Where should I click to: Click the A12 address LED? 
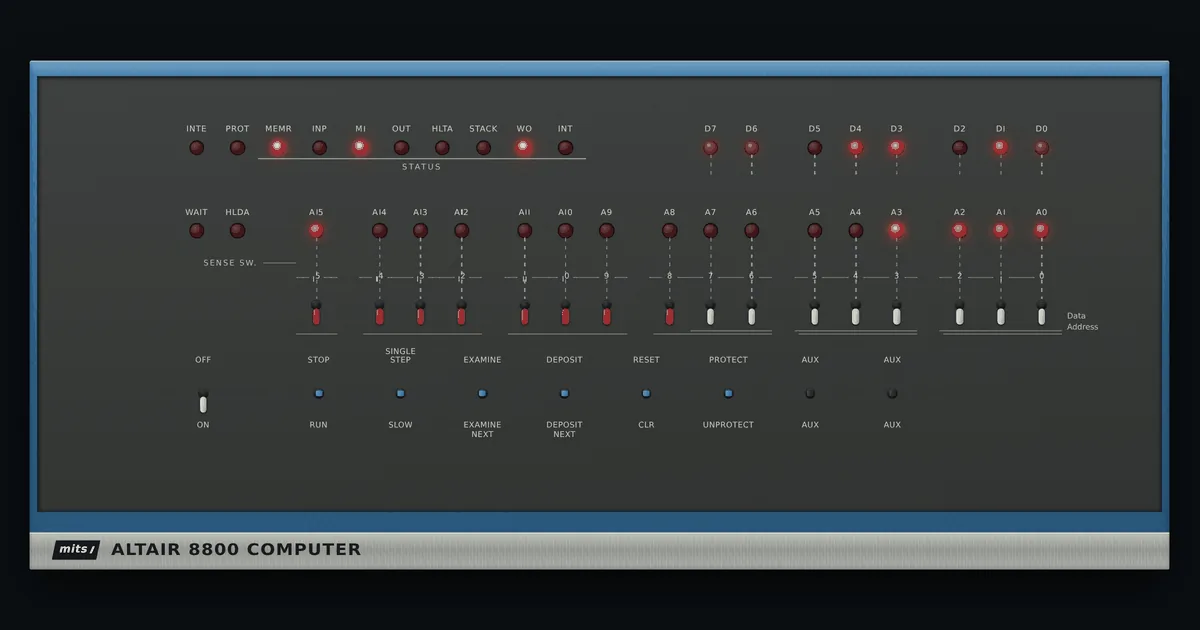[461, 230]
